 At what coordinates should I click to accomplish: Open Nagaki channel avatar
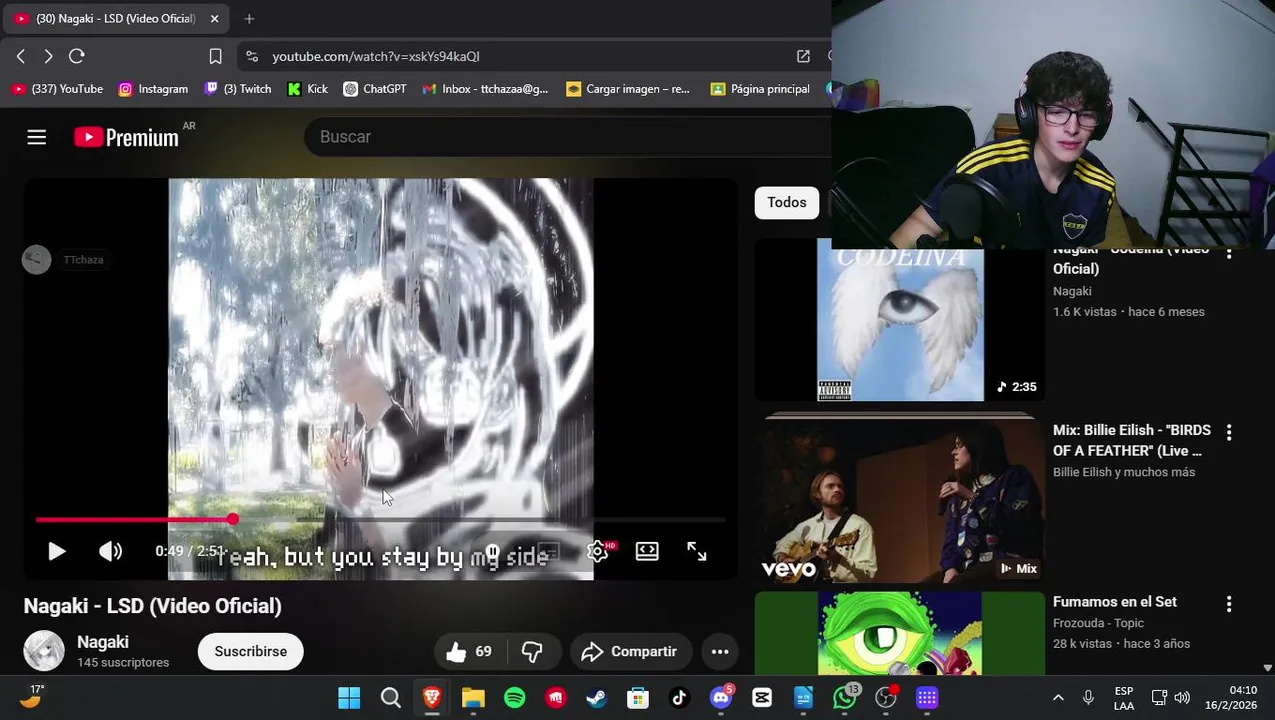pos(44,651)
